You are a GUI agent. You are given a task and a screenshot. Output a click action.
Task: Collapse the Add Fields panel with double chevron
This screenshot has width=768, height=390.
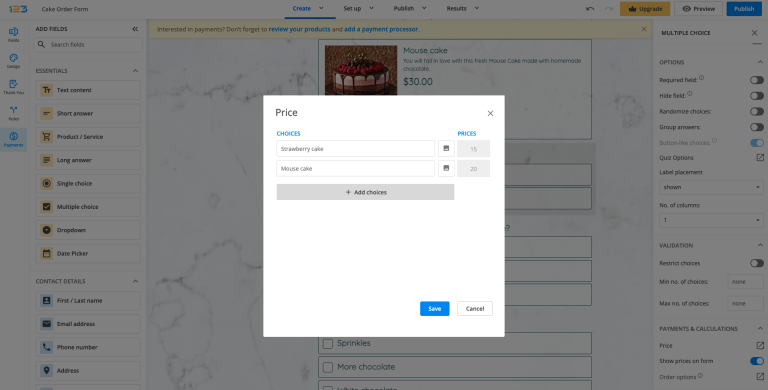(135, 29)
